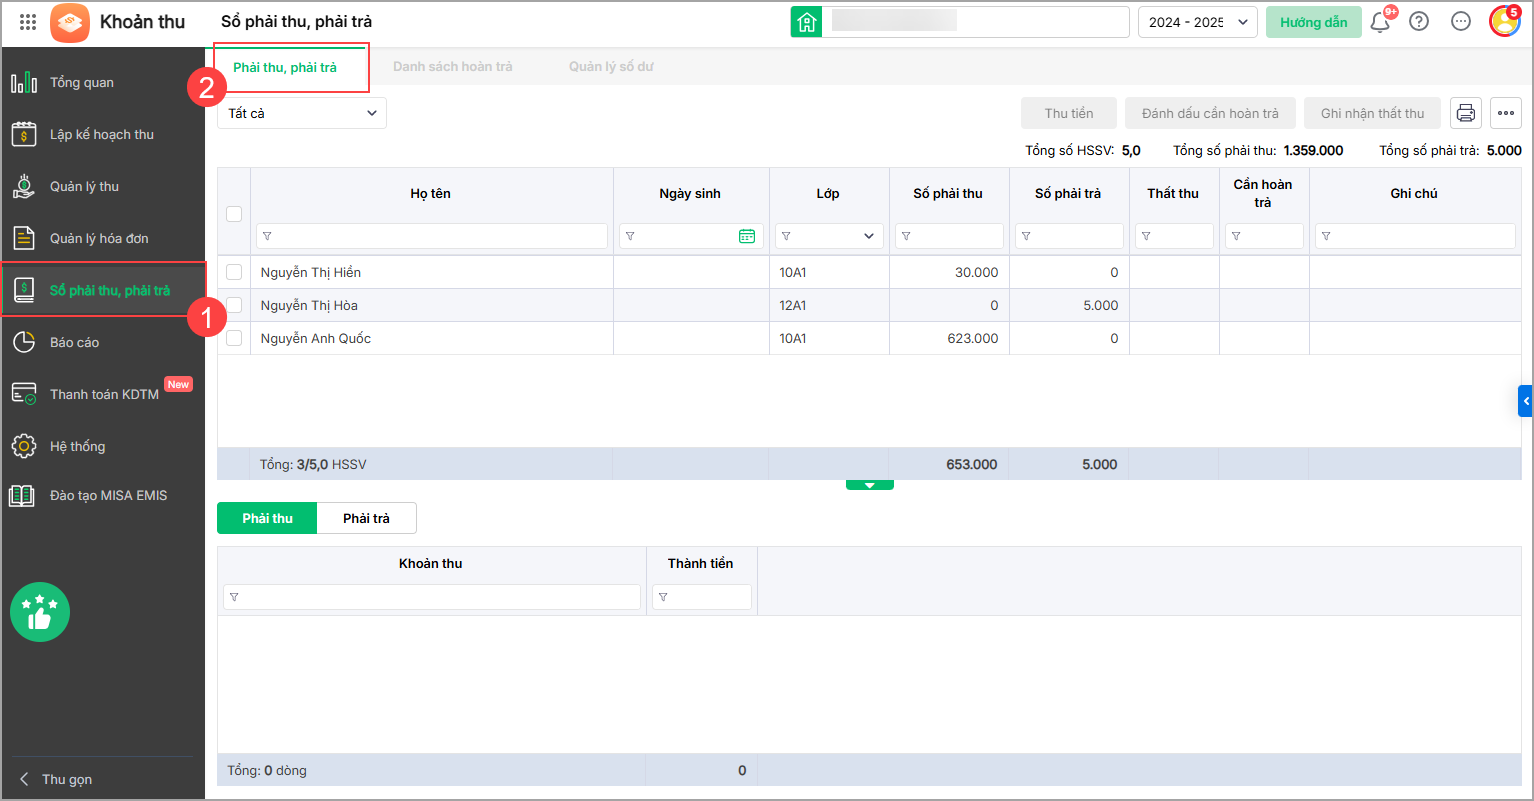This screenshot has height=801, width=1534.
Task: Expand the blue side panel arrow
Action: click(1525, 401)
